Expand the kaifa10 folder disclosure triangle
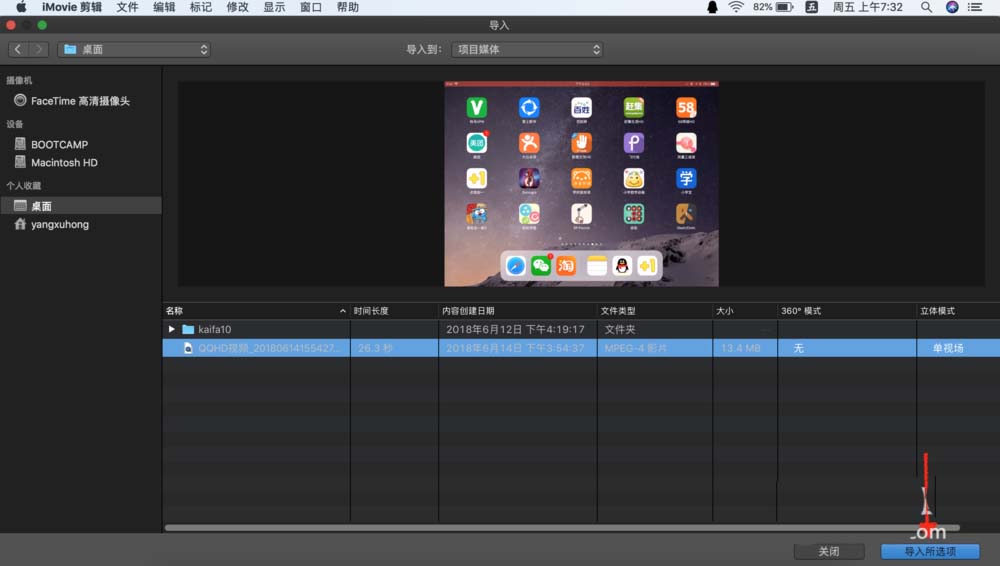This screenshot has width=1000, height=566. pos(172,329)
